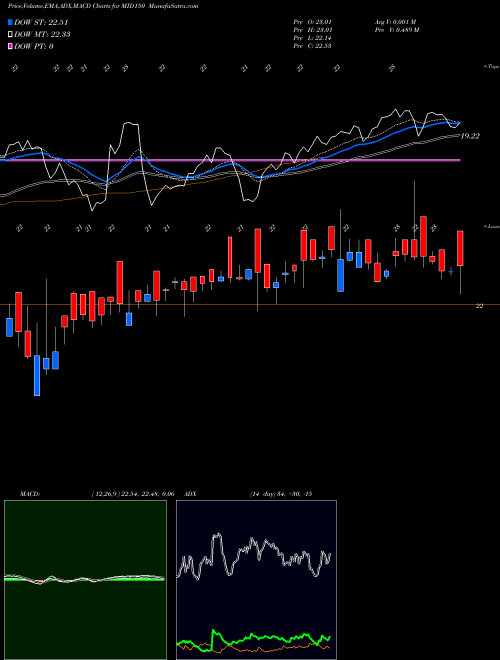Open the ADX indicator chart thumbnail

256,580
